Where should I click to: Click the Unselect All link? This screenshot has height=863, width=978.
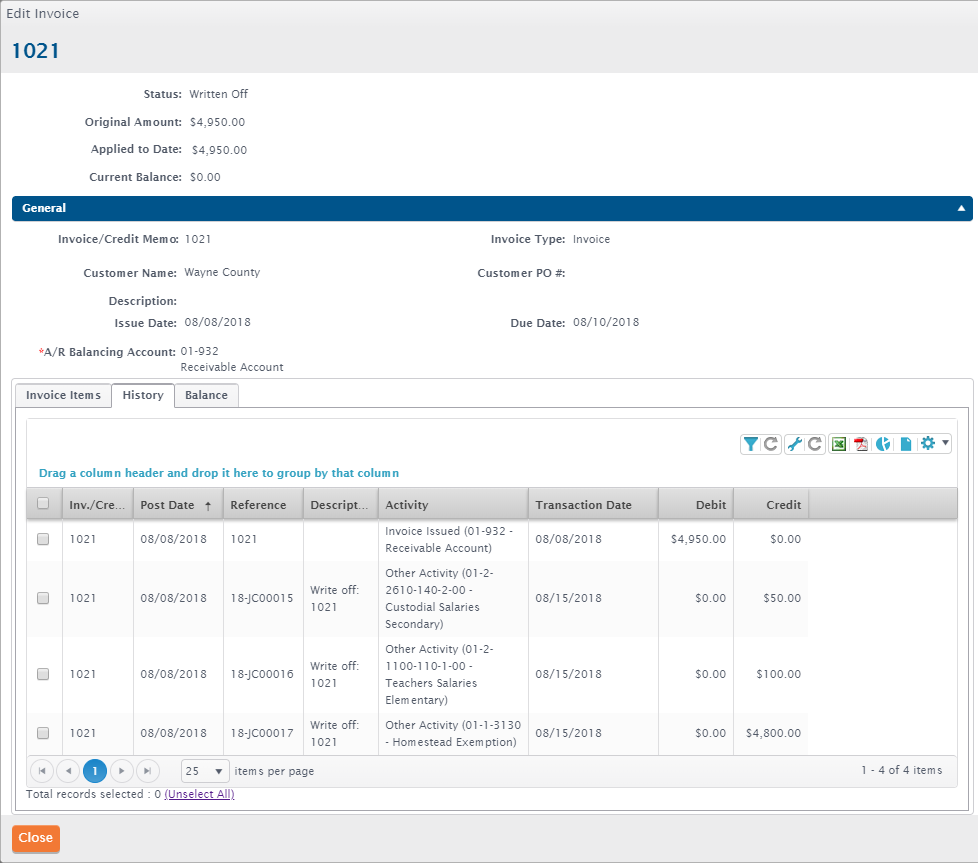click(200, 794)
